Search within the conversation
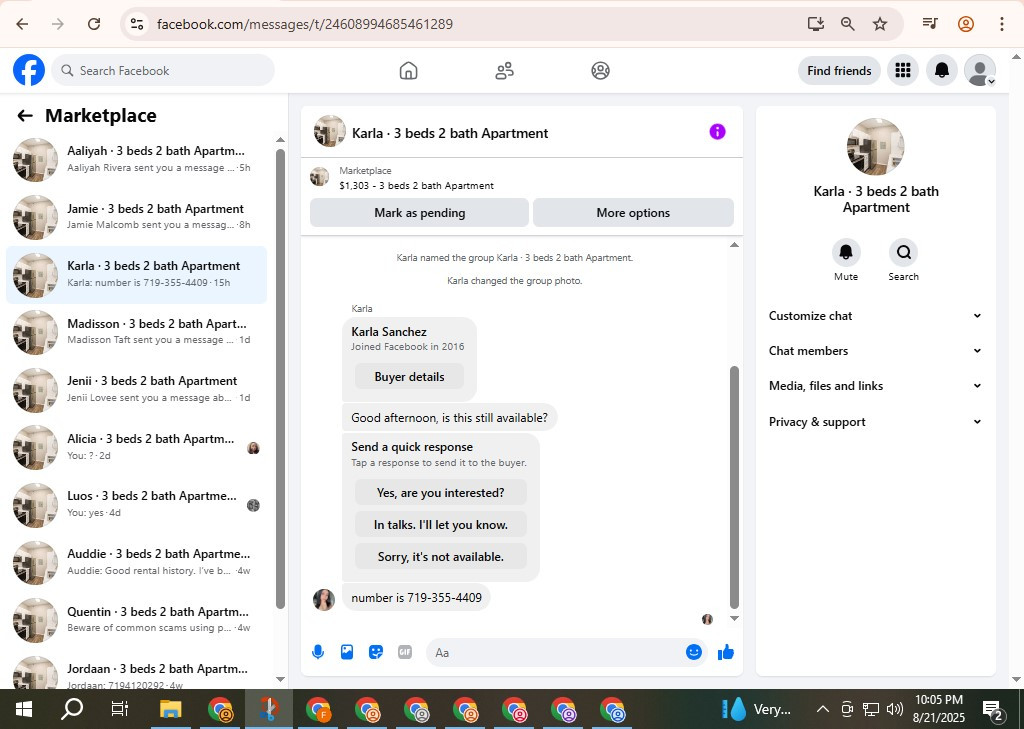Viewport: 1024px width, 729px height. 903,253
